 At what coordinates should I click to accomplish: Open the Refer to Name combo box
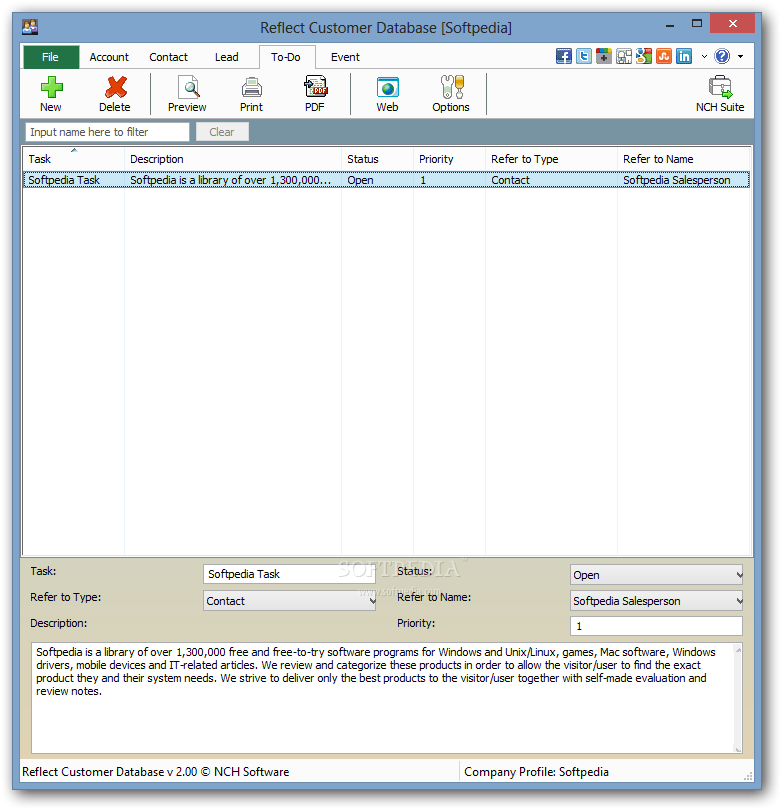coord(656,600)
